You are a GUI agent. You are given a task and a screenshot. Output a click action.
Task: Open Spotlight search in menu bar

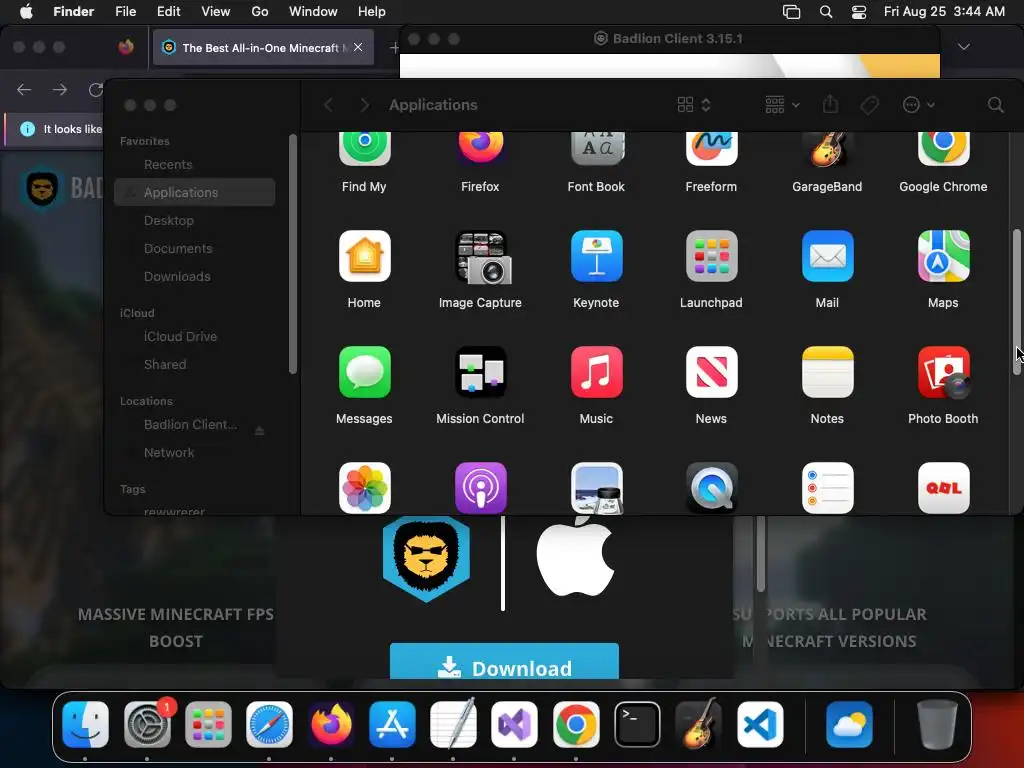825,12
